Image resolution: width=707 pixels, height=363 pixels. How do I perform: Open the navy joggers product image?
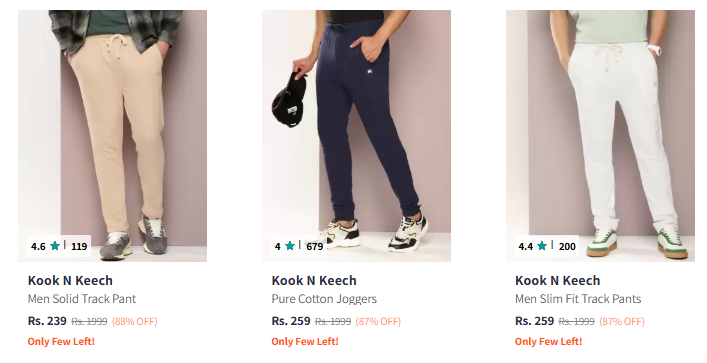click(x=356, y=136)
